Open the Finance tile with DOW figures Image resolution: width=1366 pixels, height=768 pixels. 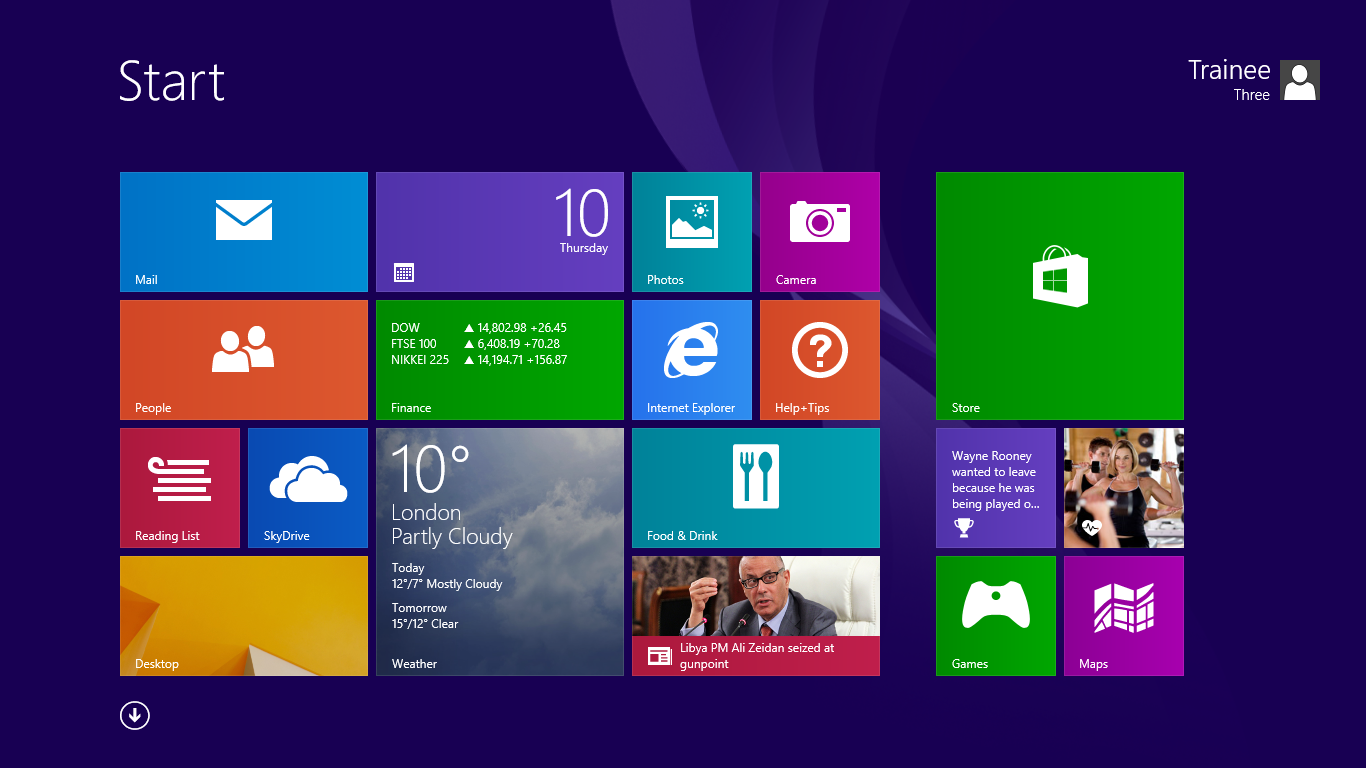pos(499,359)
